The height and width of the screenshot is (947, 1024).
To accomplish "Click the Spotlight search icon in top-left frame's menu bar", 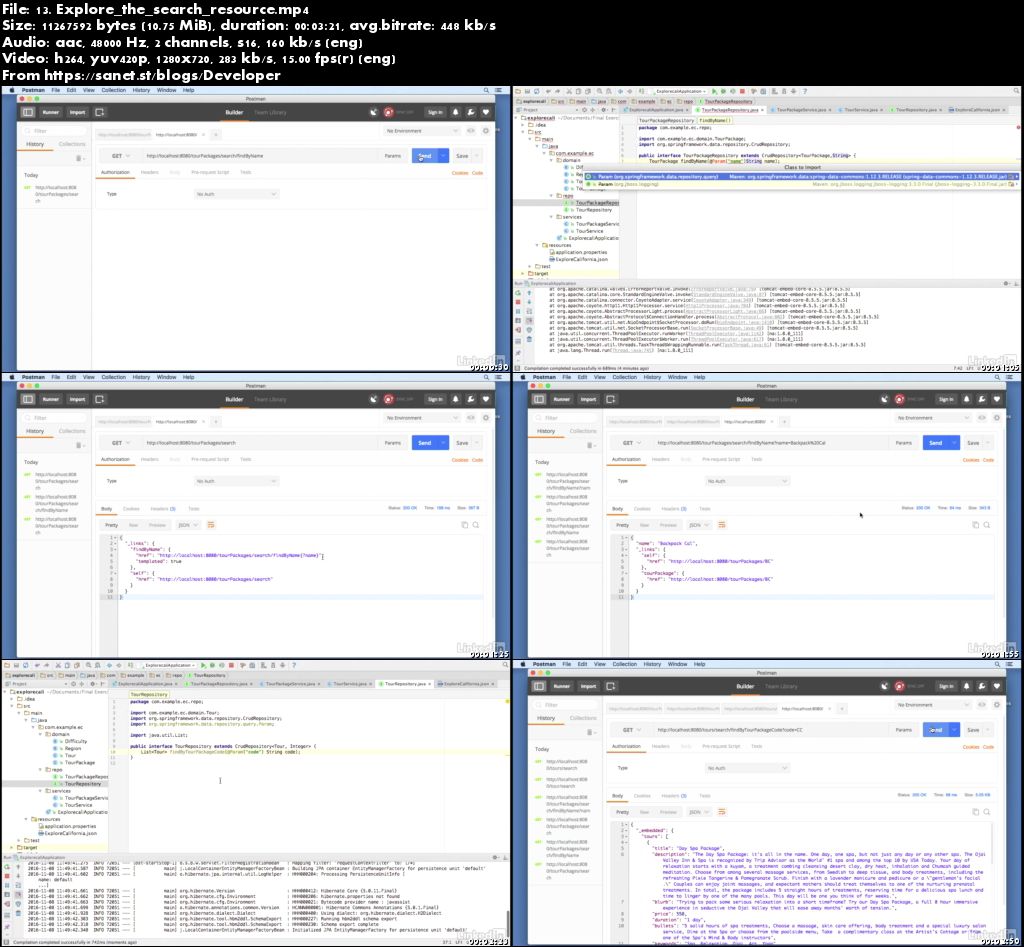I will click(x=486, y=90).
